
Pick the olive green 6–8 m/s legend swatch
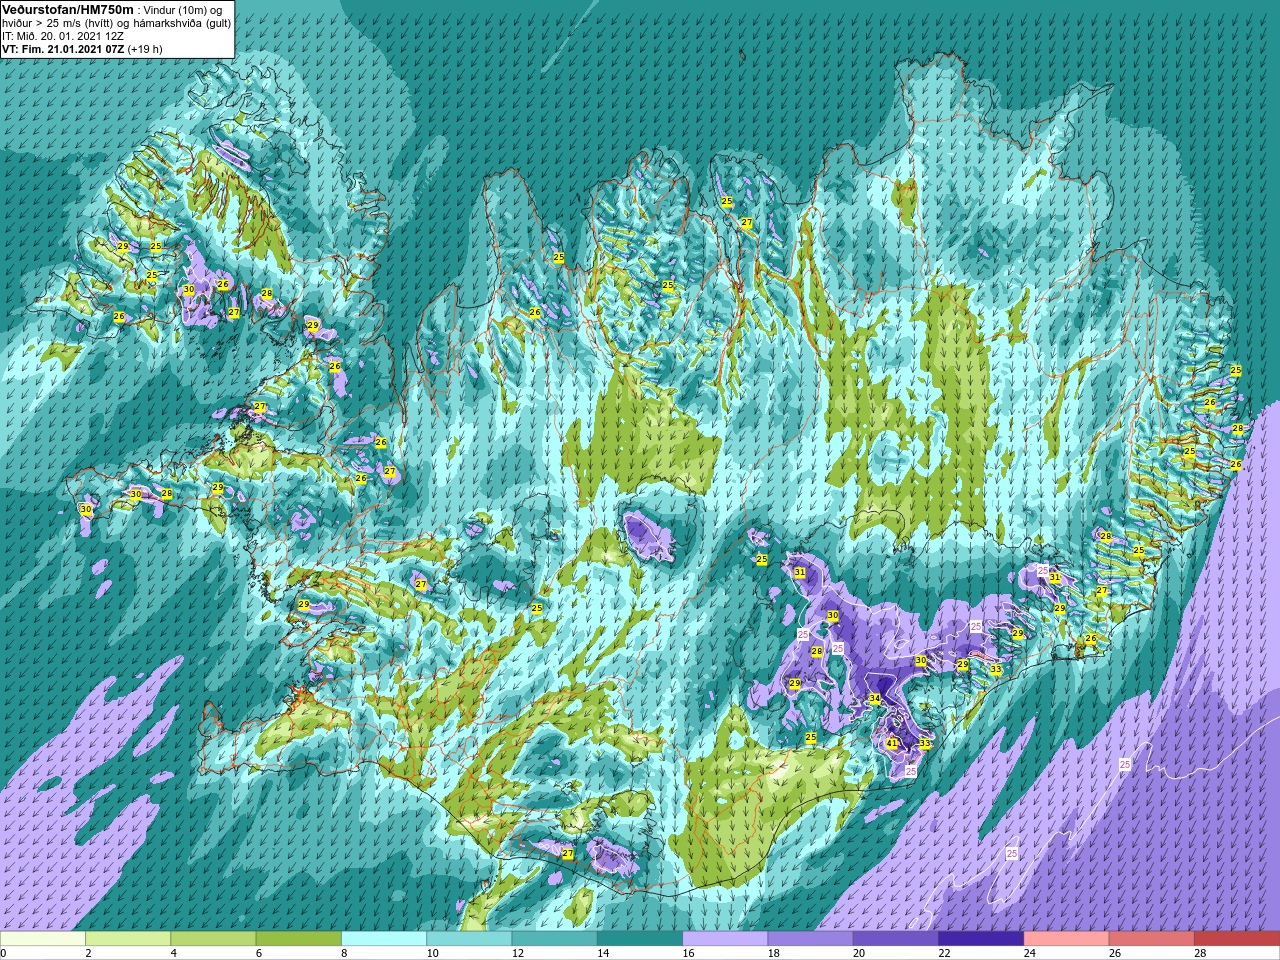pos(299,939)
